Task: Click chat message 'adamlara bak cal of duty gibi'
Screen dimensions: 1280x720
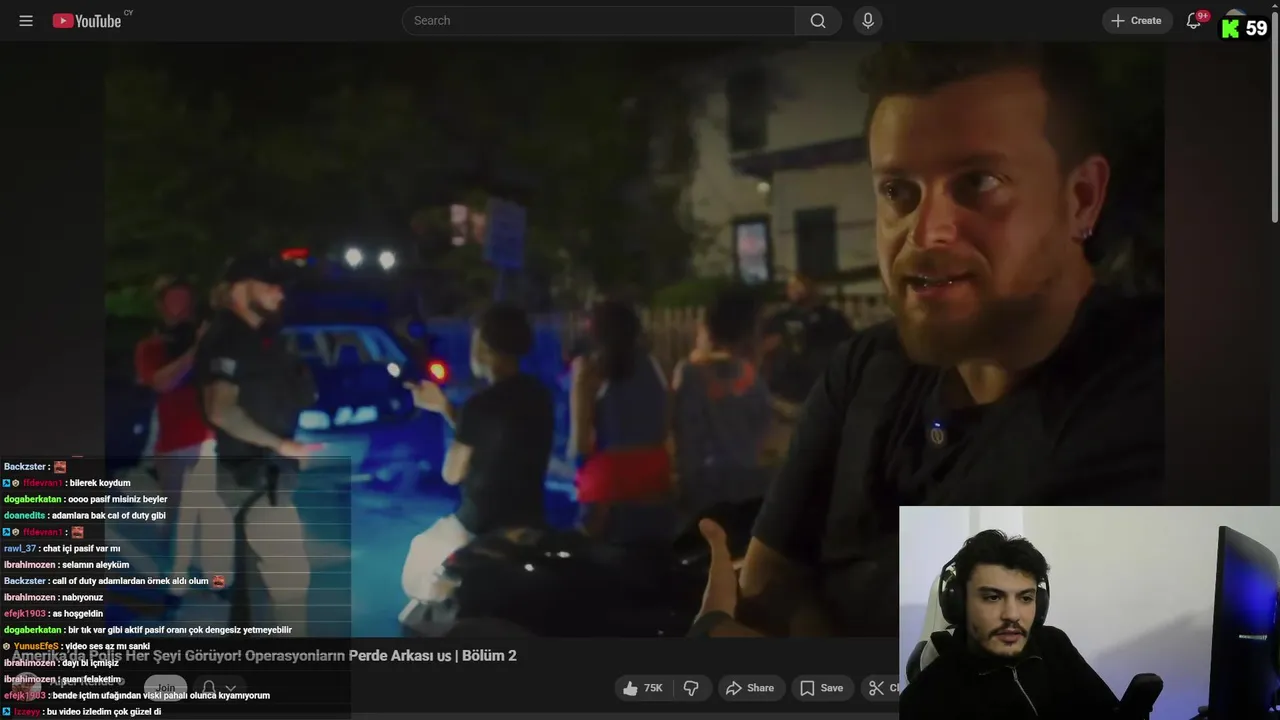Action: coord(109,516)
